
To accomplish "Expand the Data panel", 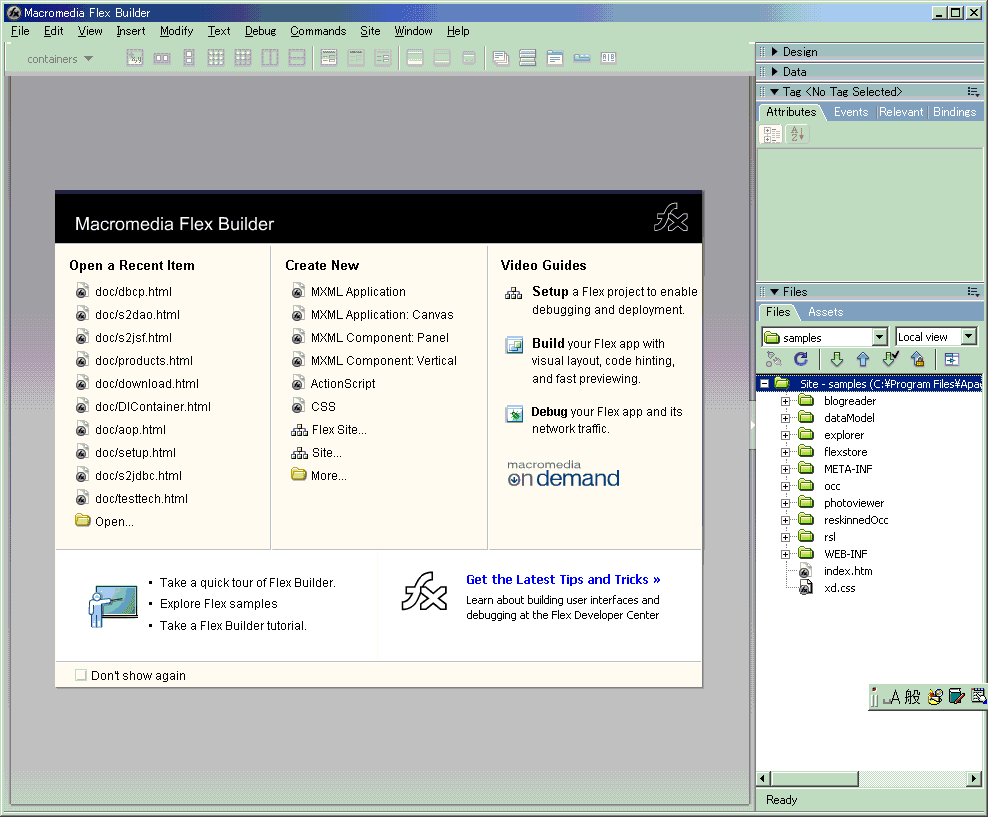I will (x=775, y=72).
